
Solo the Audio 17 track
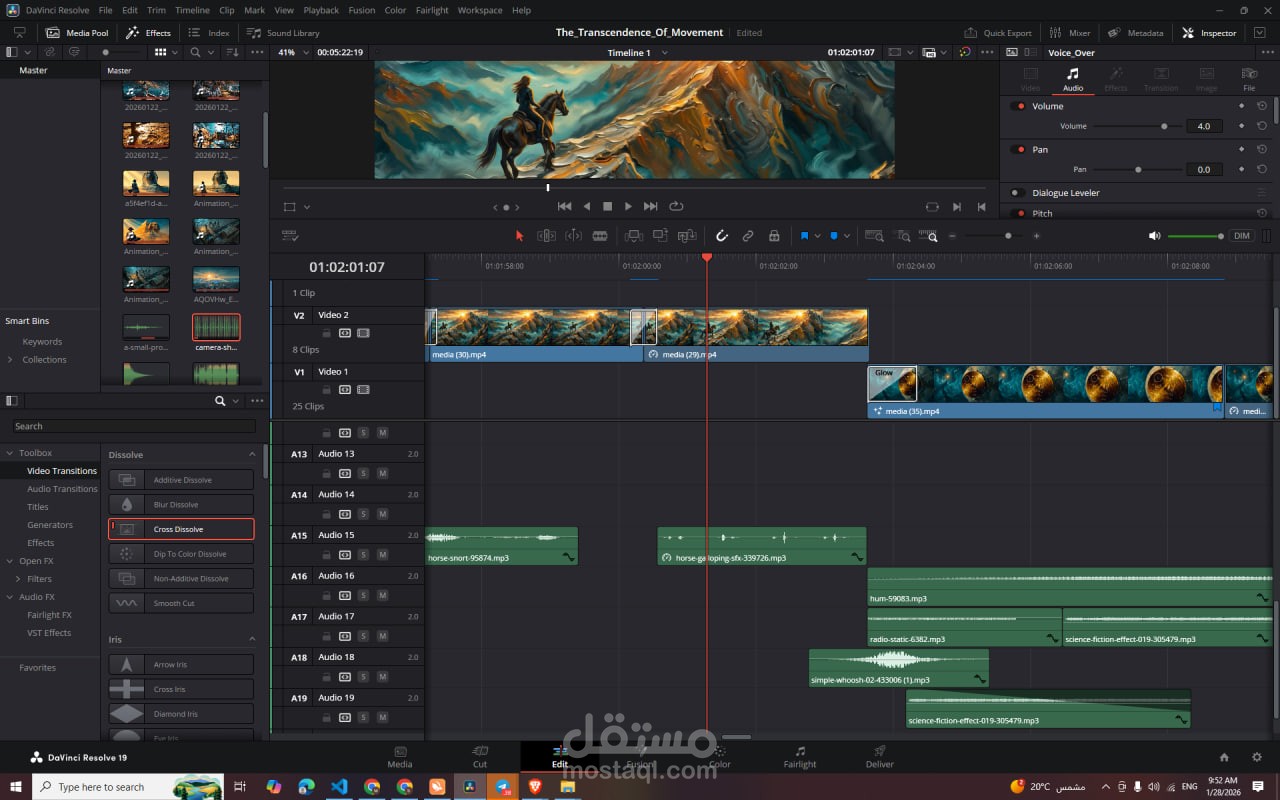coord(363,636)
